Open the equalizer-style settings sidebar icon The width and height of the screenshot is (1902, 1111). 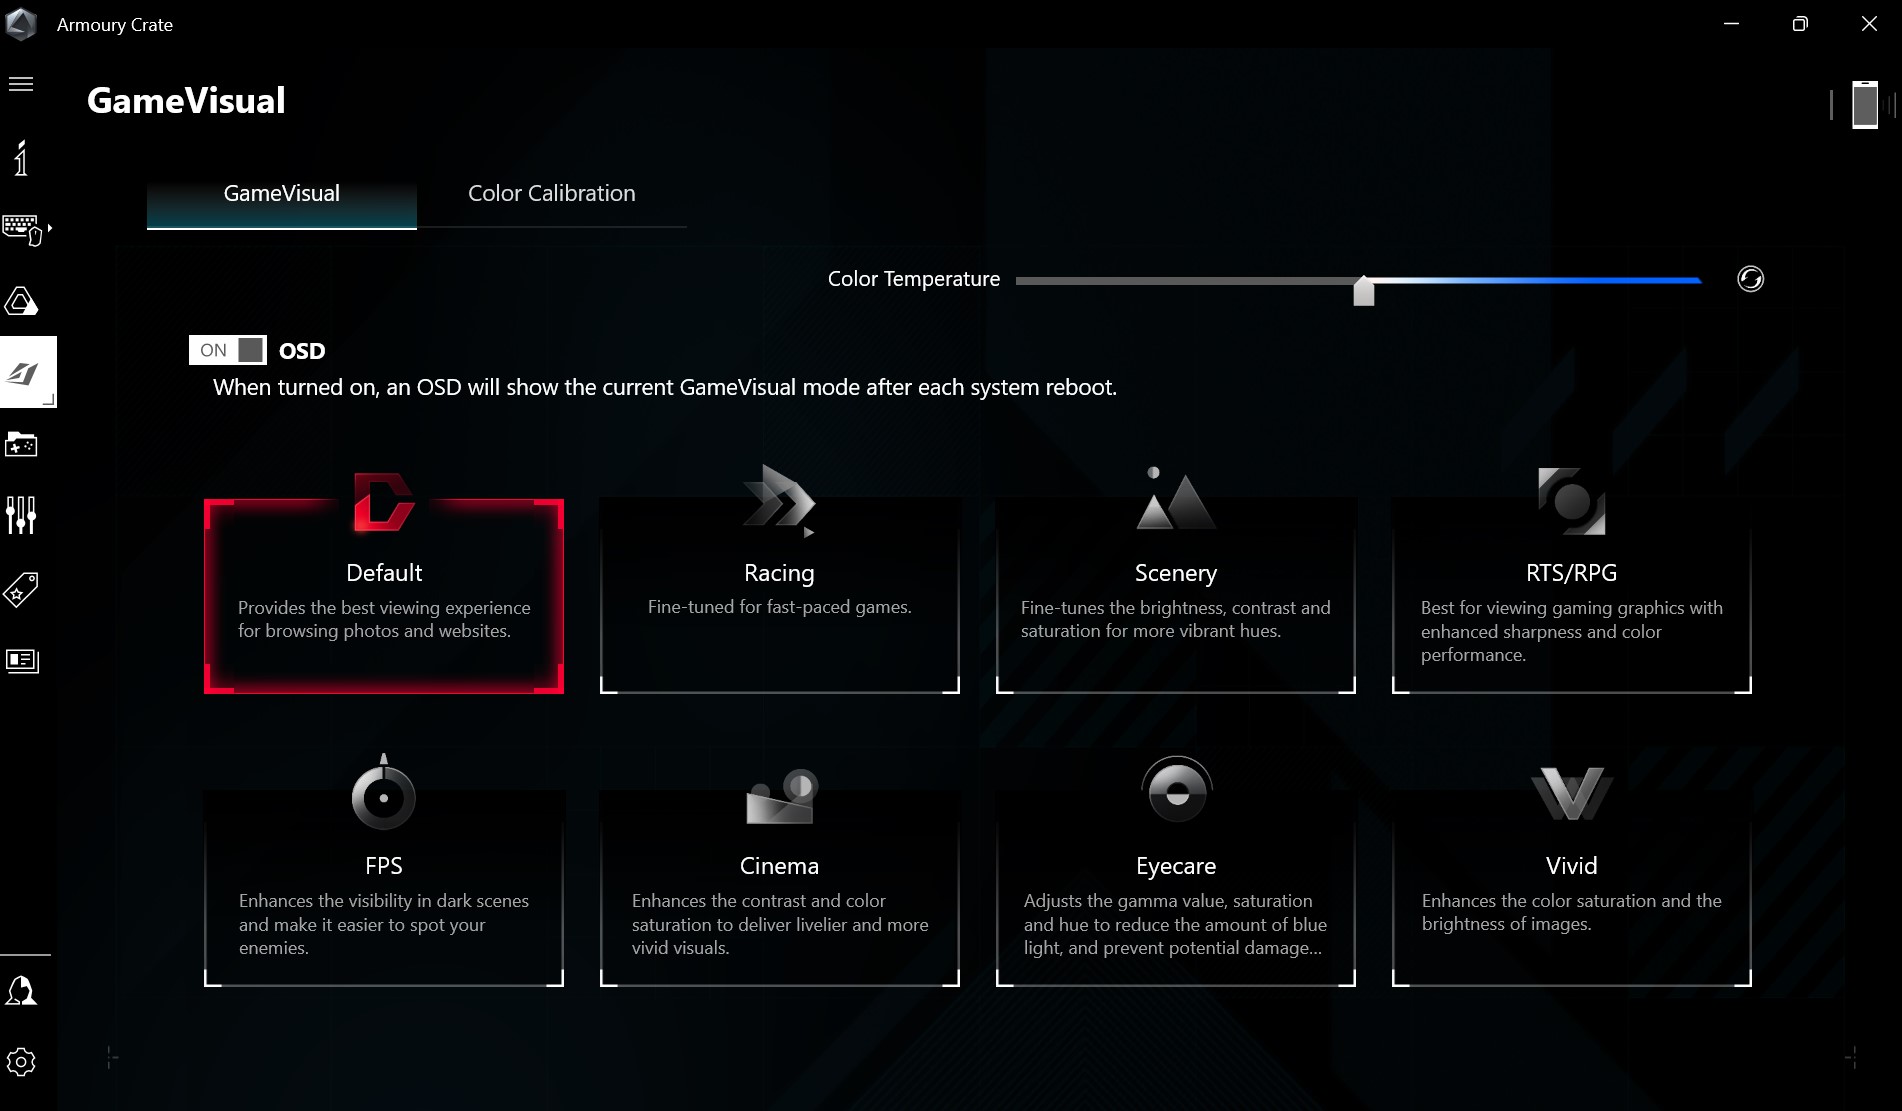pyautogui.click(x=20, y=515)
